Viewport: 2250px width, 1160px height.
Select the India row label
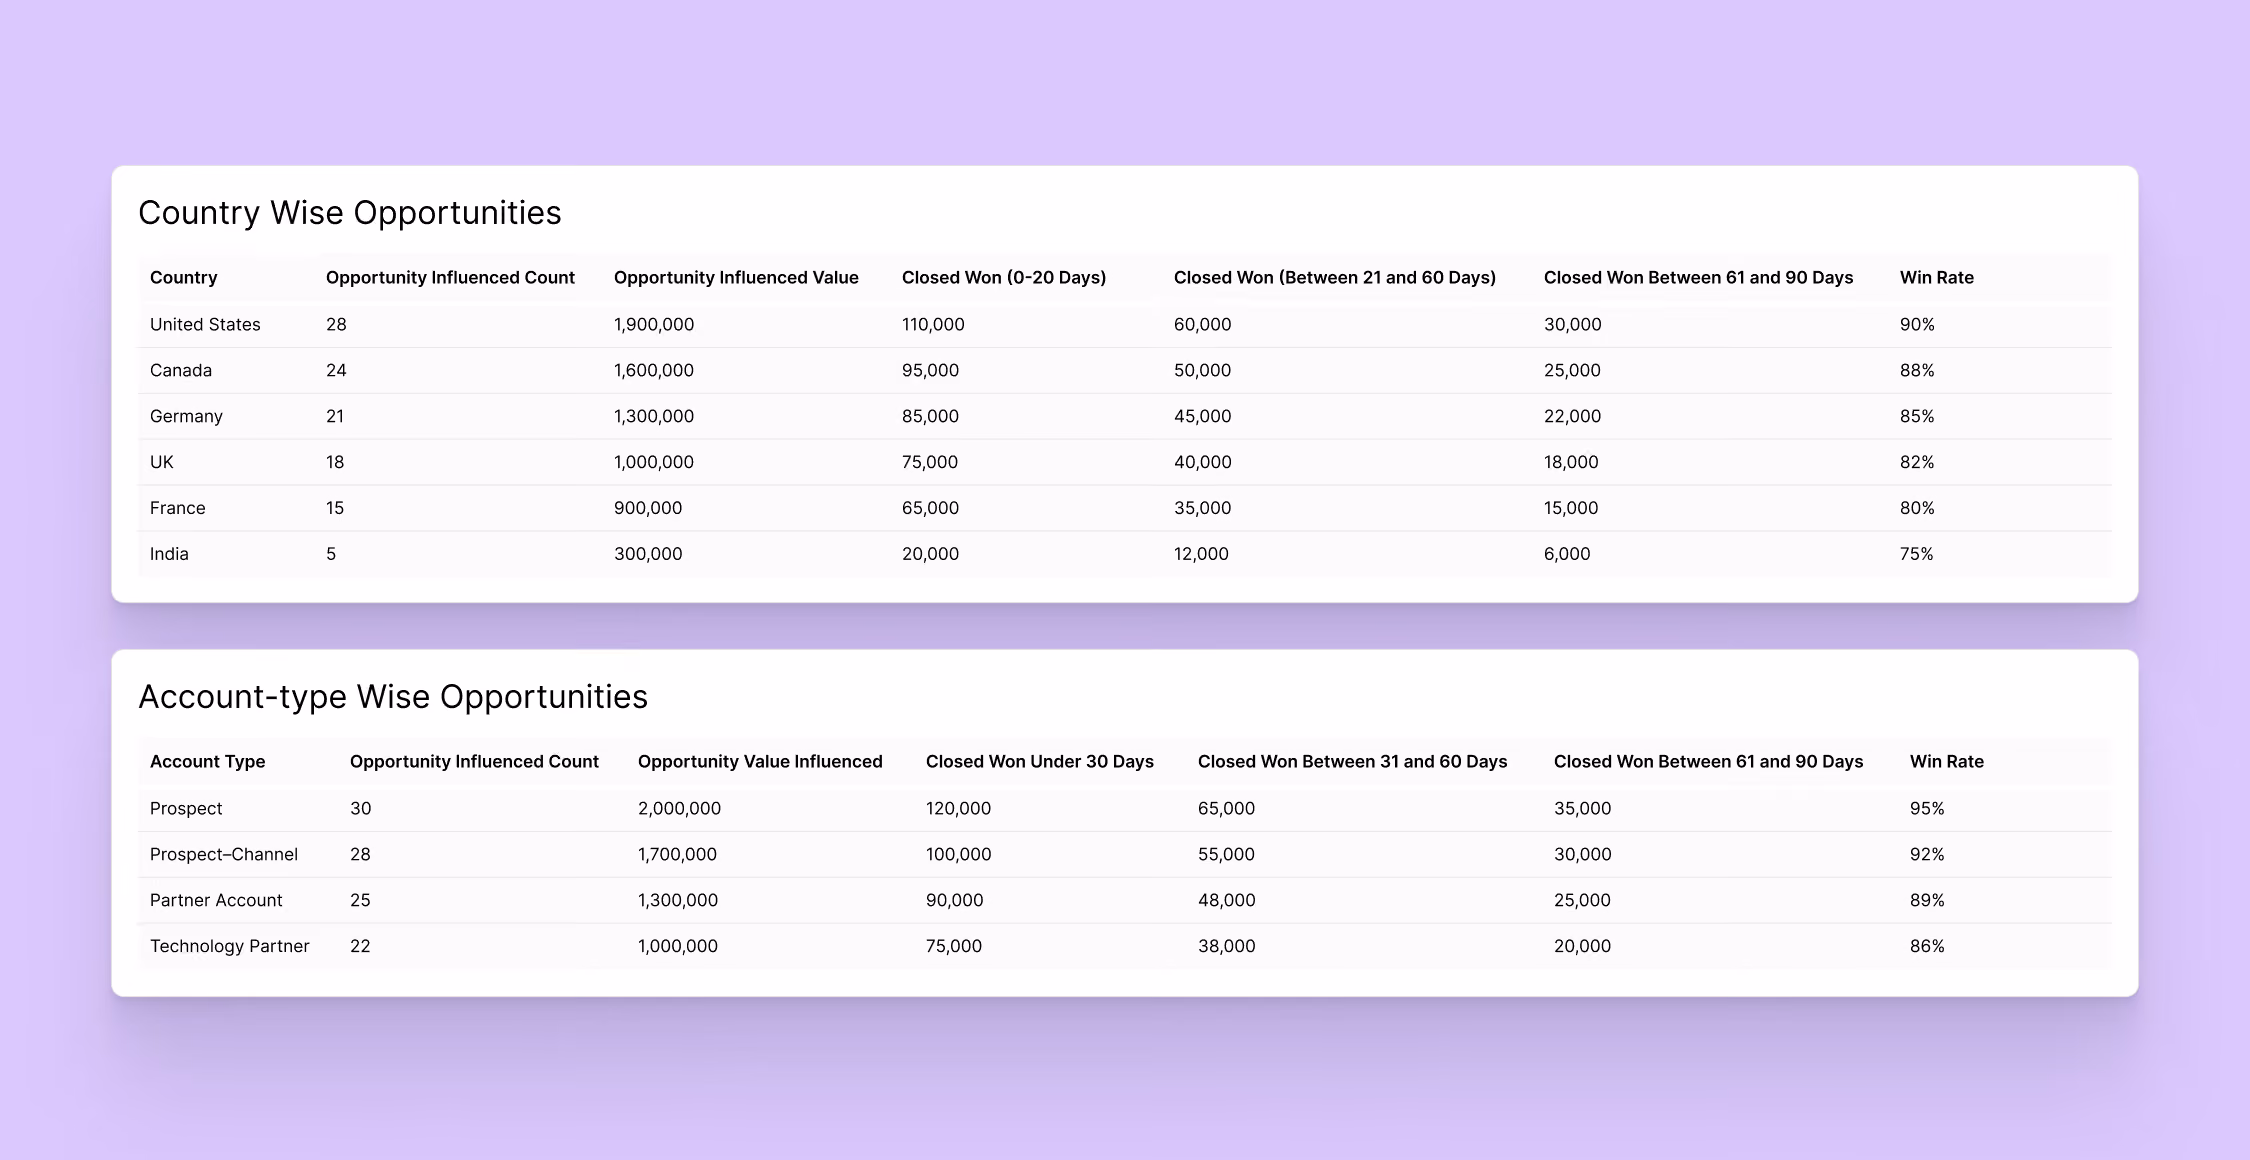(169, 555)
